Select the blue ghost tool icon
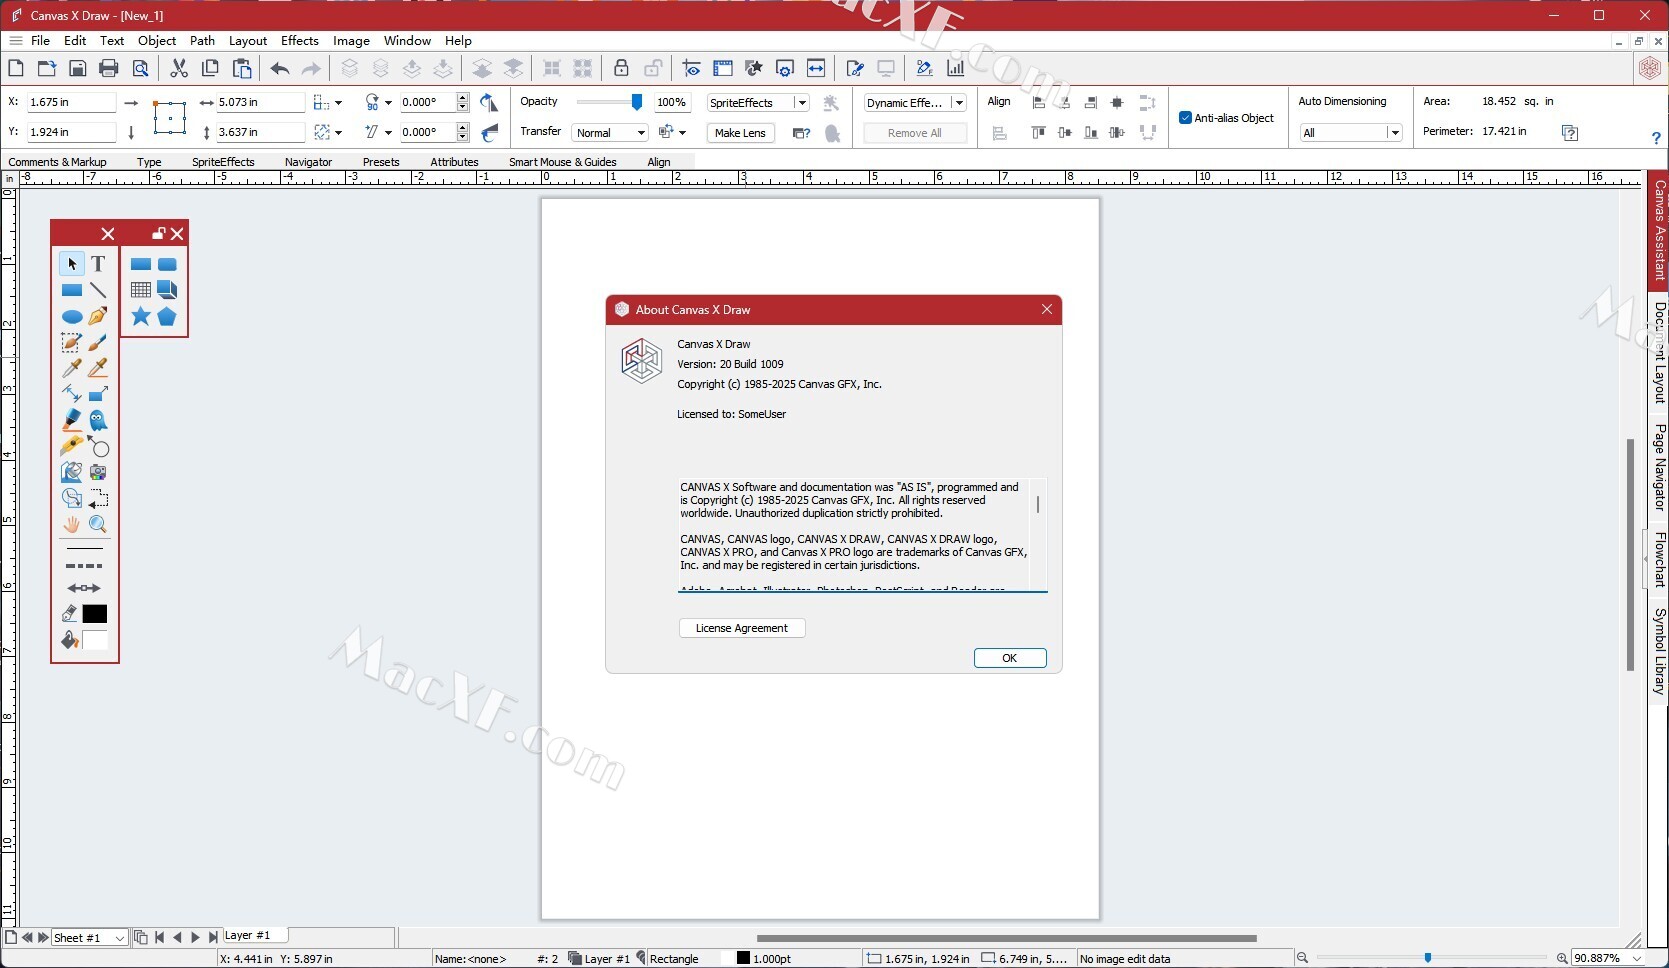1669x968 pixels. click(x=98, y=420)
